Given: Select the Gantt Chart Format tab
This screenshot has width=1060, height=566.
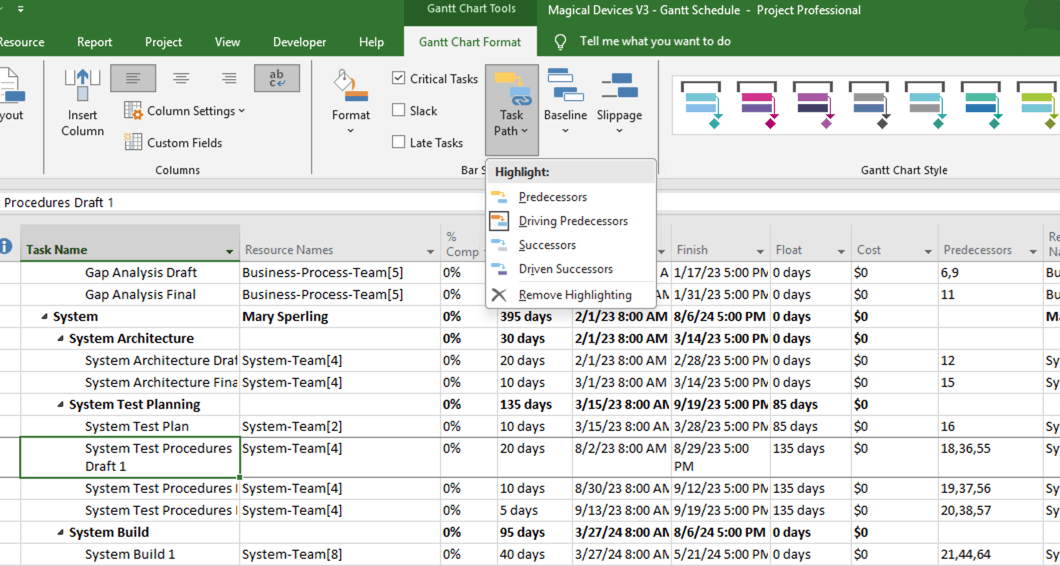Looking at the screenshot, I should pos(470,42).
